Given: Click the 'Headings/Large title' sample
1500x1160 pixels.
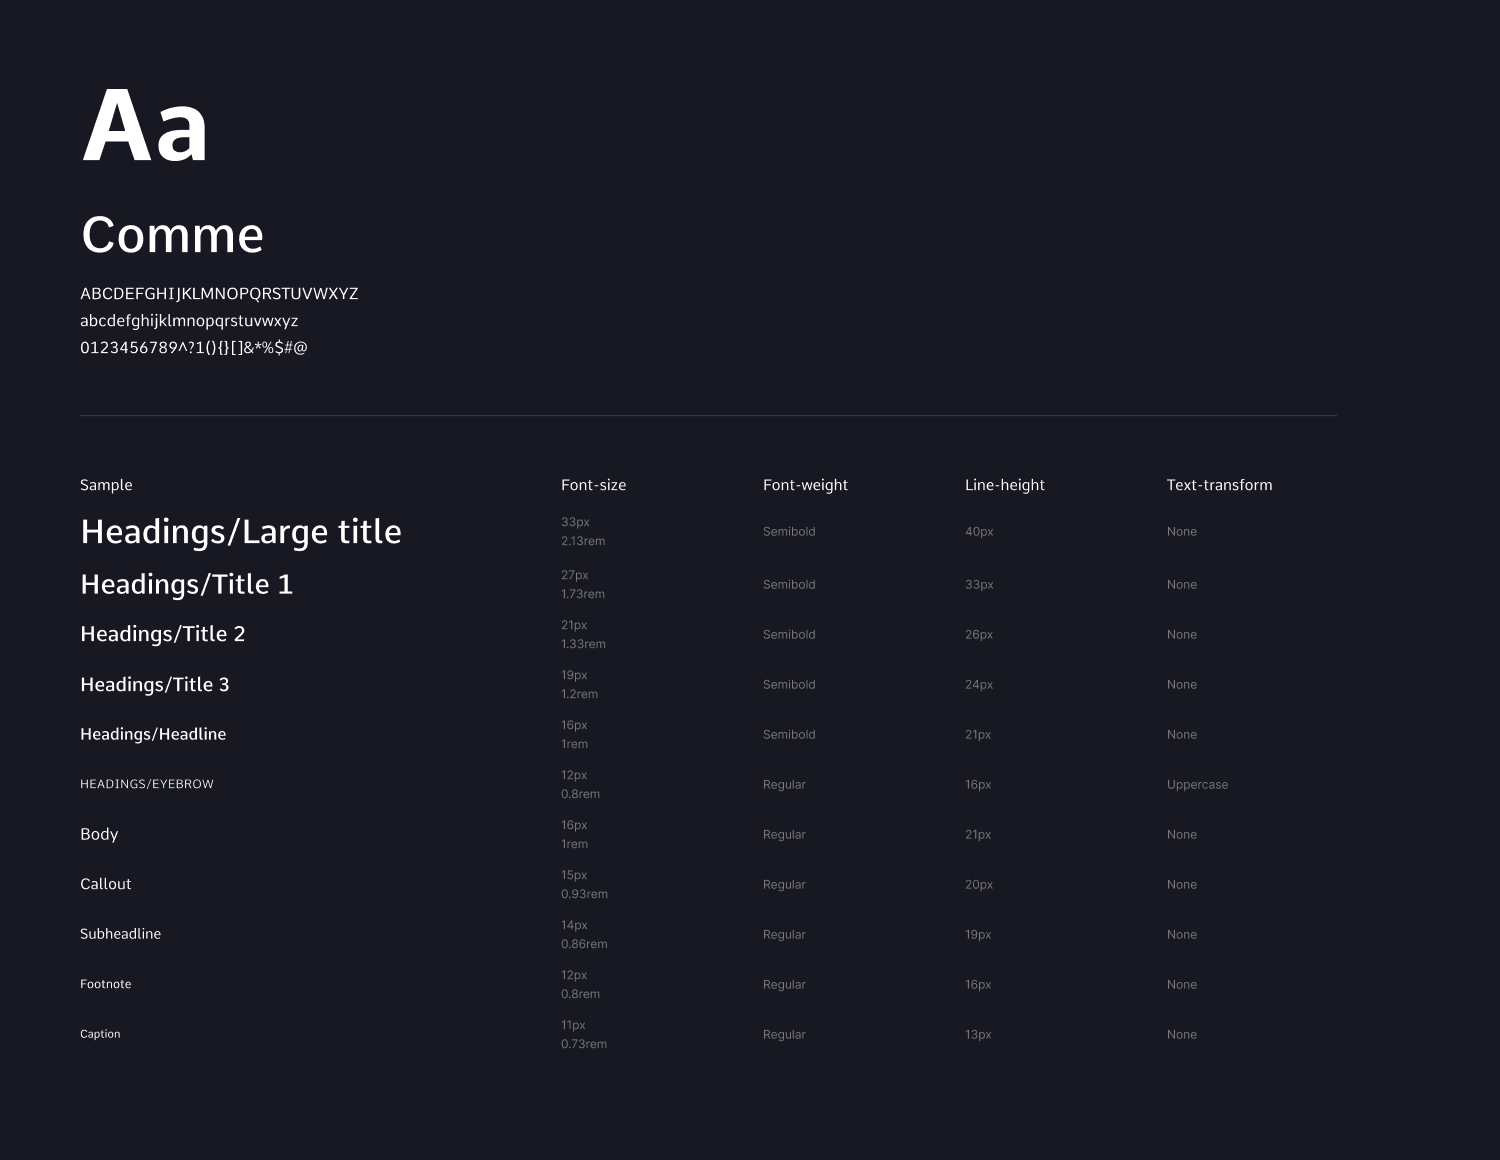Looking at the screenshot, I should pyautogui.click(x=241, y=532).
